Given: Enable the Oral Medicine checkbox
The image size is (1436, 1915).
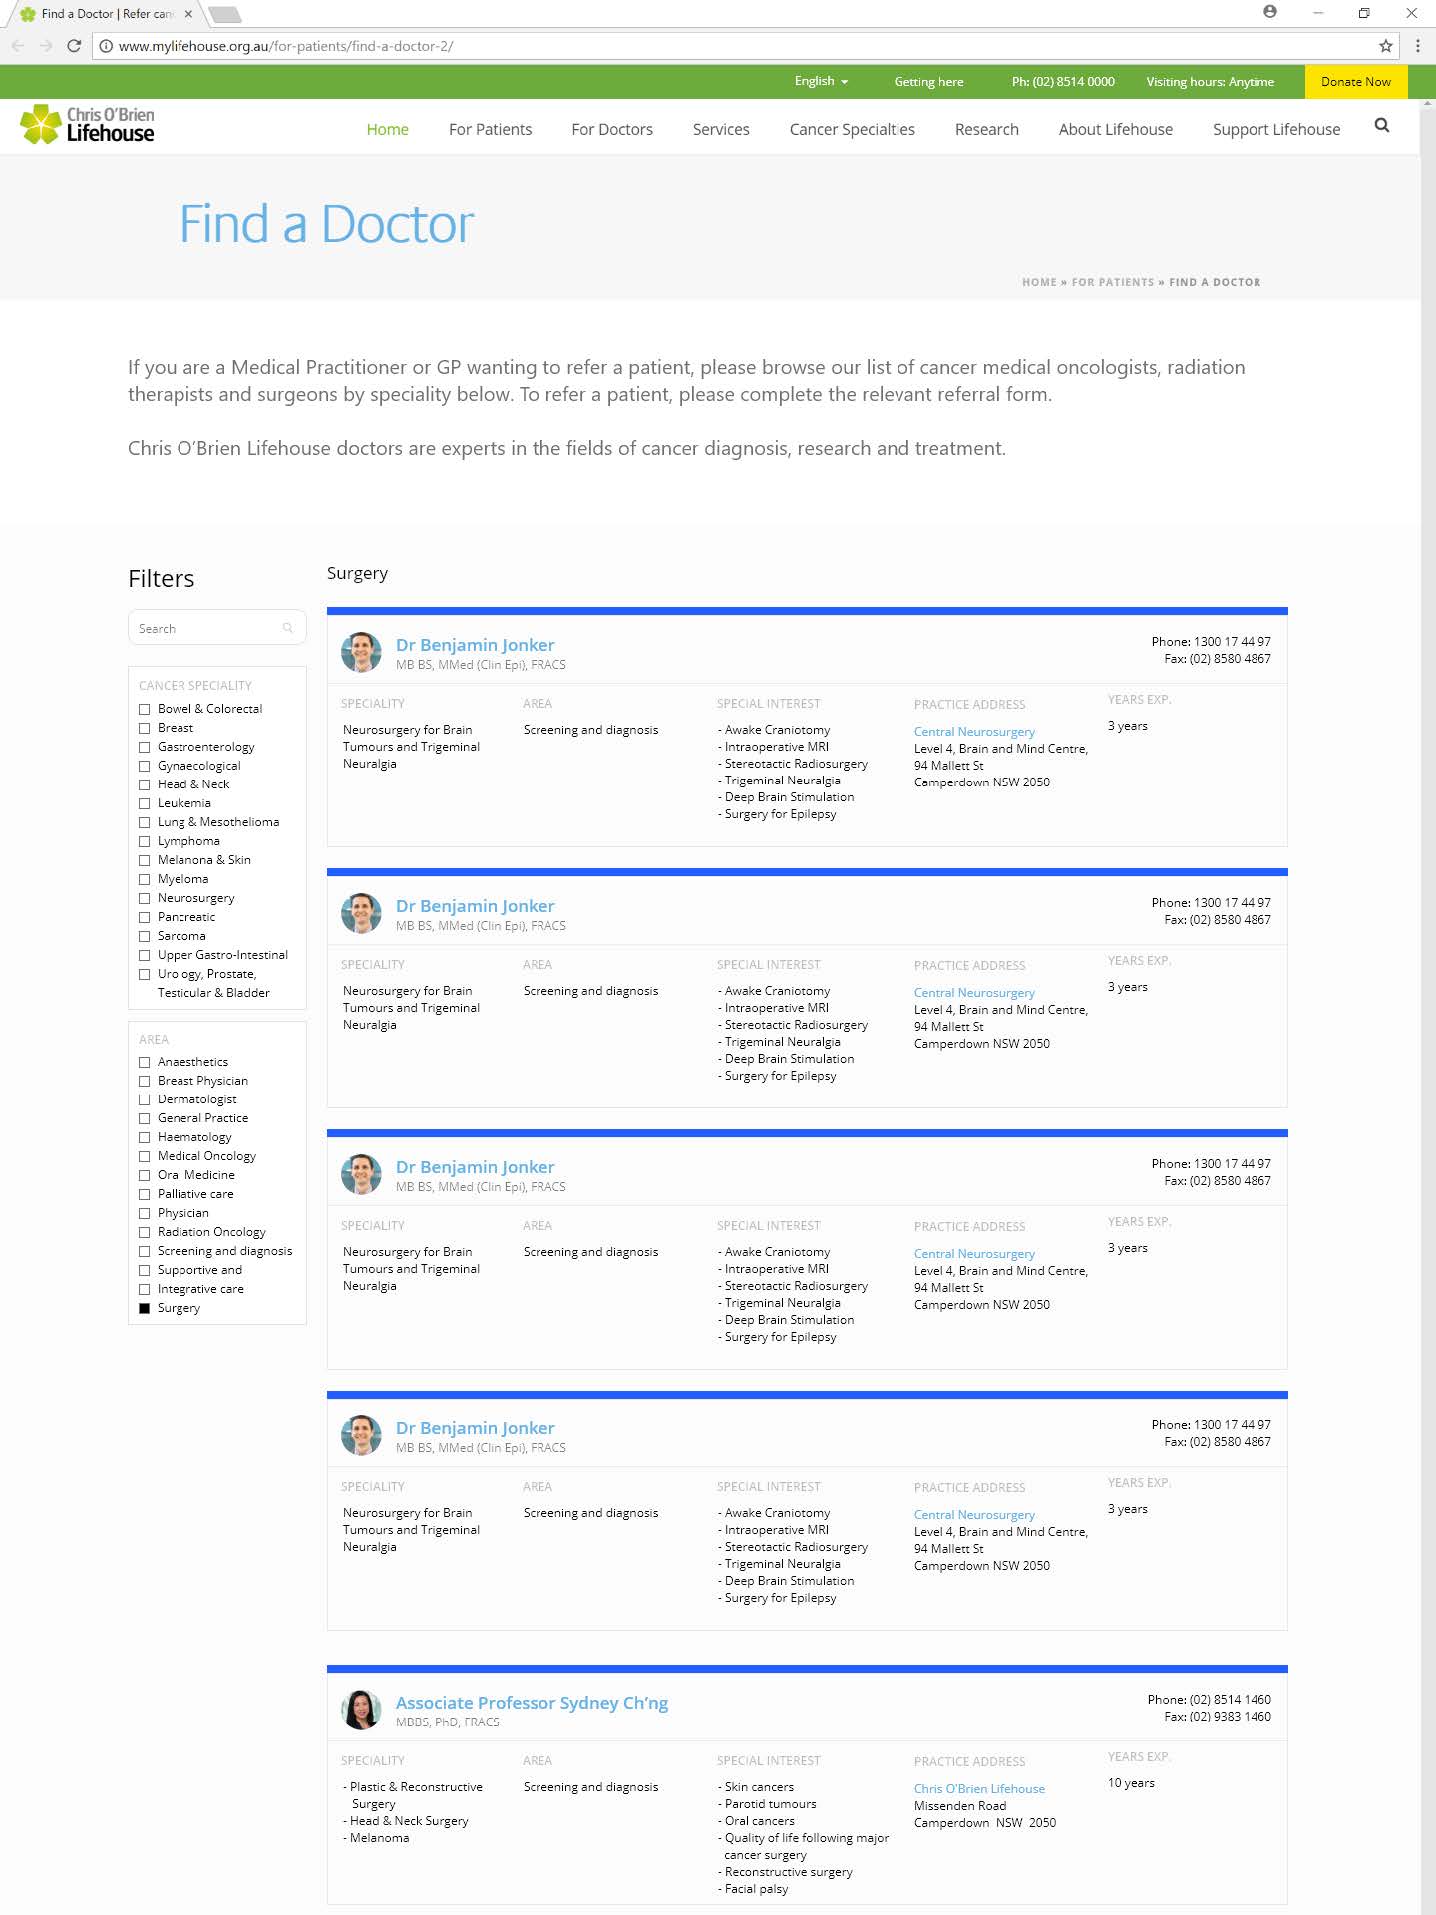Looking at the screenshot, I should click(x=144, y=1175).
